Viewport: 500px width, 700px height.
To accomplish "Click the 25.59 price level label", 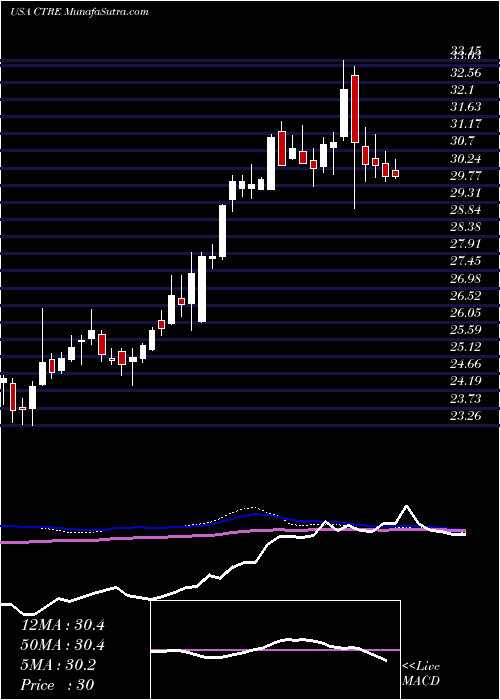I will tap(466, 330).
